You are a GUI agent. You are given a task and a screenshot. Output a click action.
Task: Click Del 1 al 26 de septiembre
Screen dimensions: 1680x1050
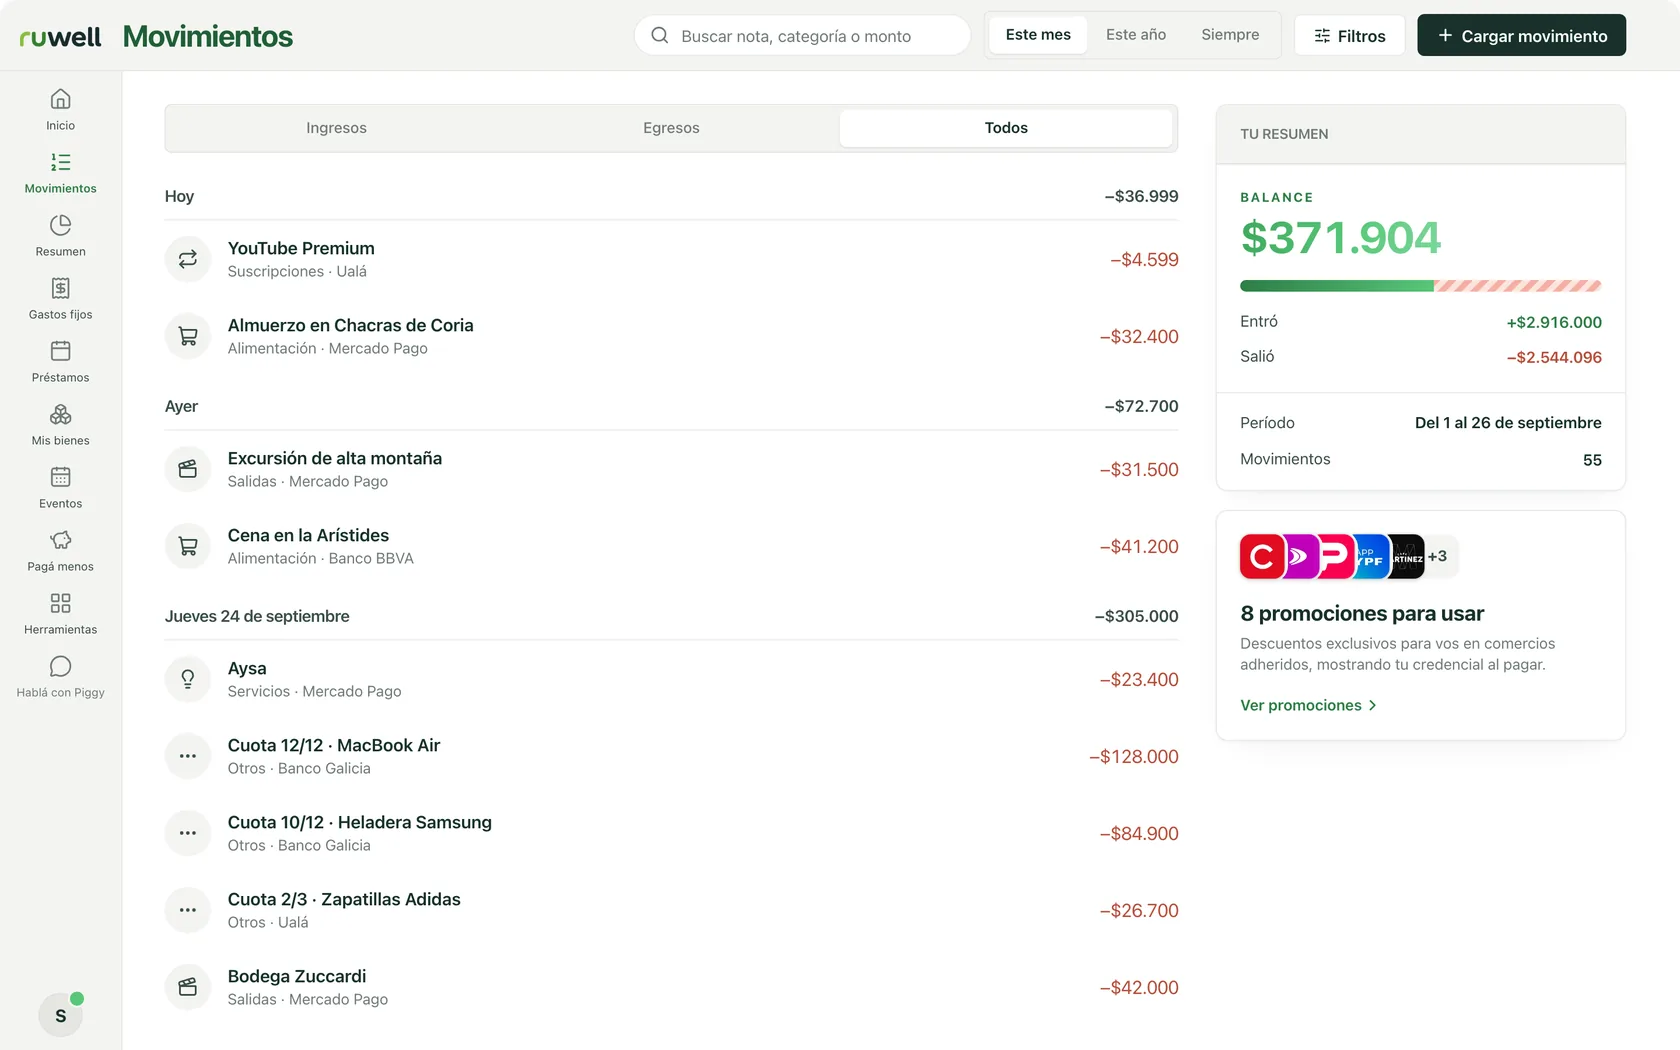pos(1508,423)
